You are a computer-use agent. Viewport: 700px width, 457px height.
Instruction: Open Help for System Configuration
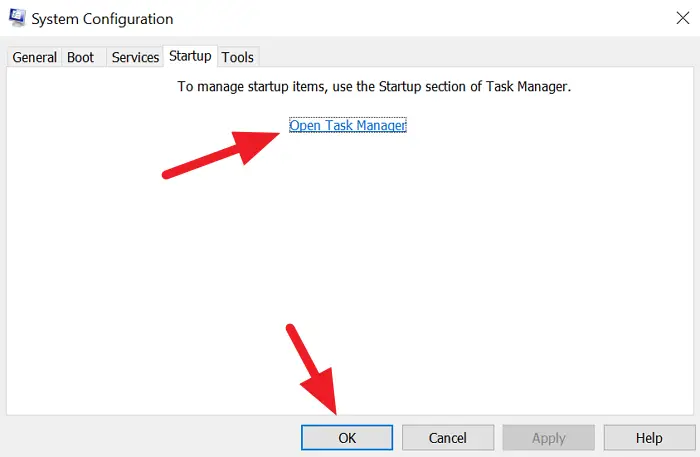coord(649,438)
